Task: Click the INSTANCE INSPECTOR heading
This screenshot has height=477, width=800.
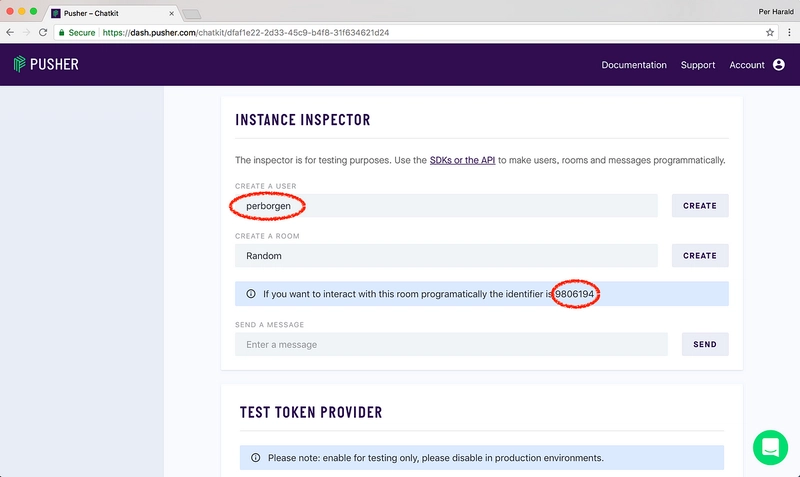Action: [x=303, y=120]
